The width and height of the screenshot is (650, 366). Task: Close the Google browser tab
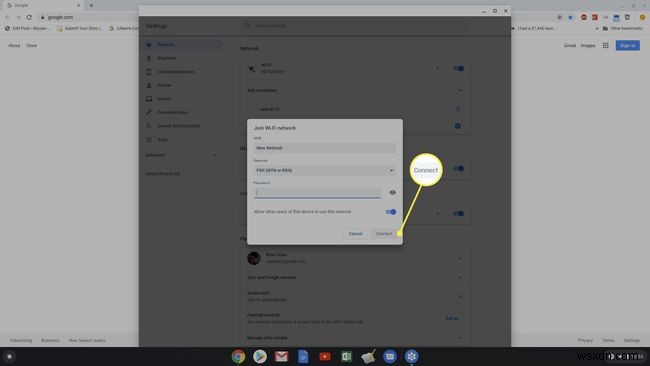tap(78, 5)
